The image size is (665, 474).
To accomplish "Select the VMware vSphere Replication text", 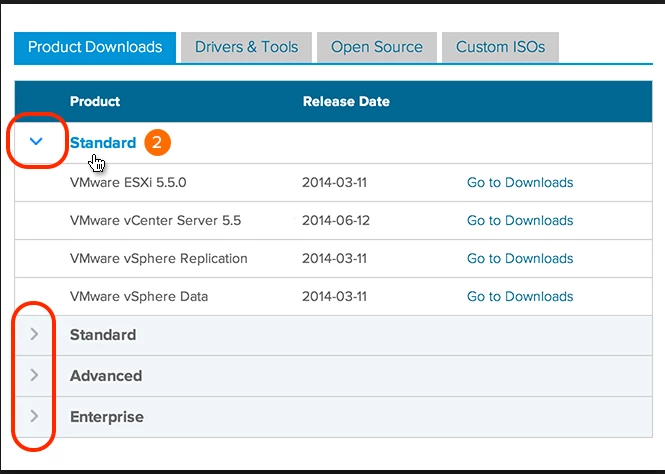I will tap(159, 258).
